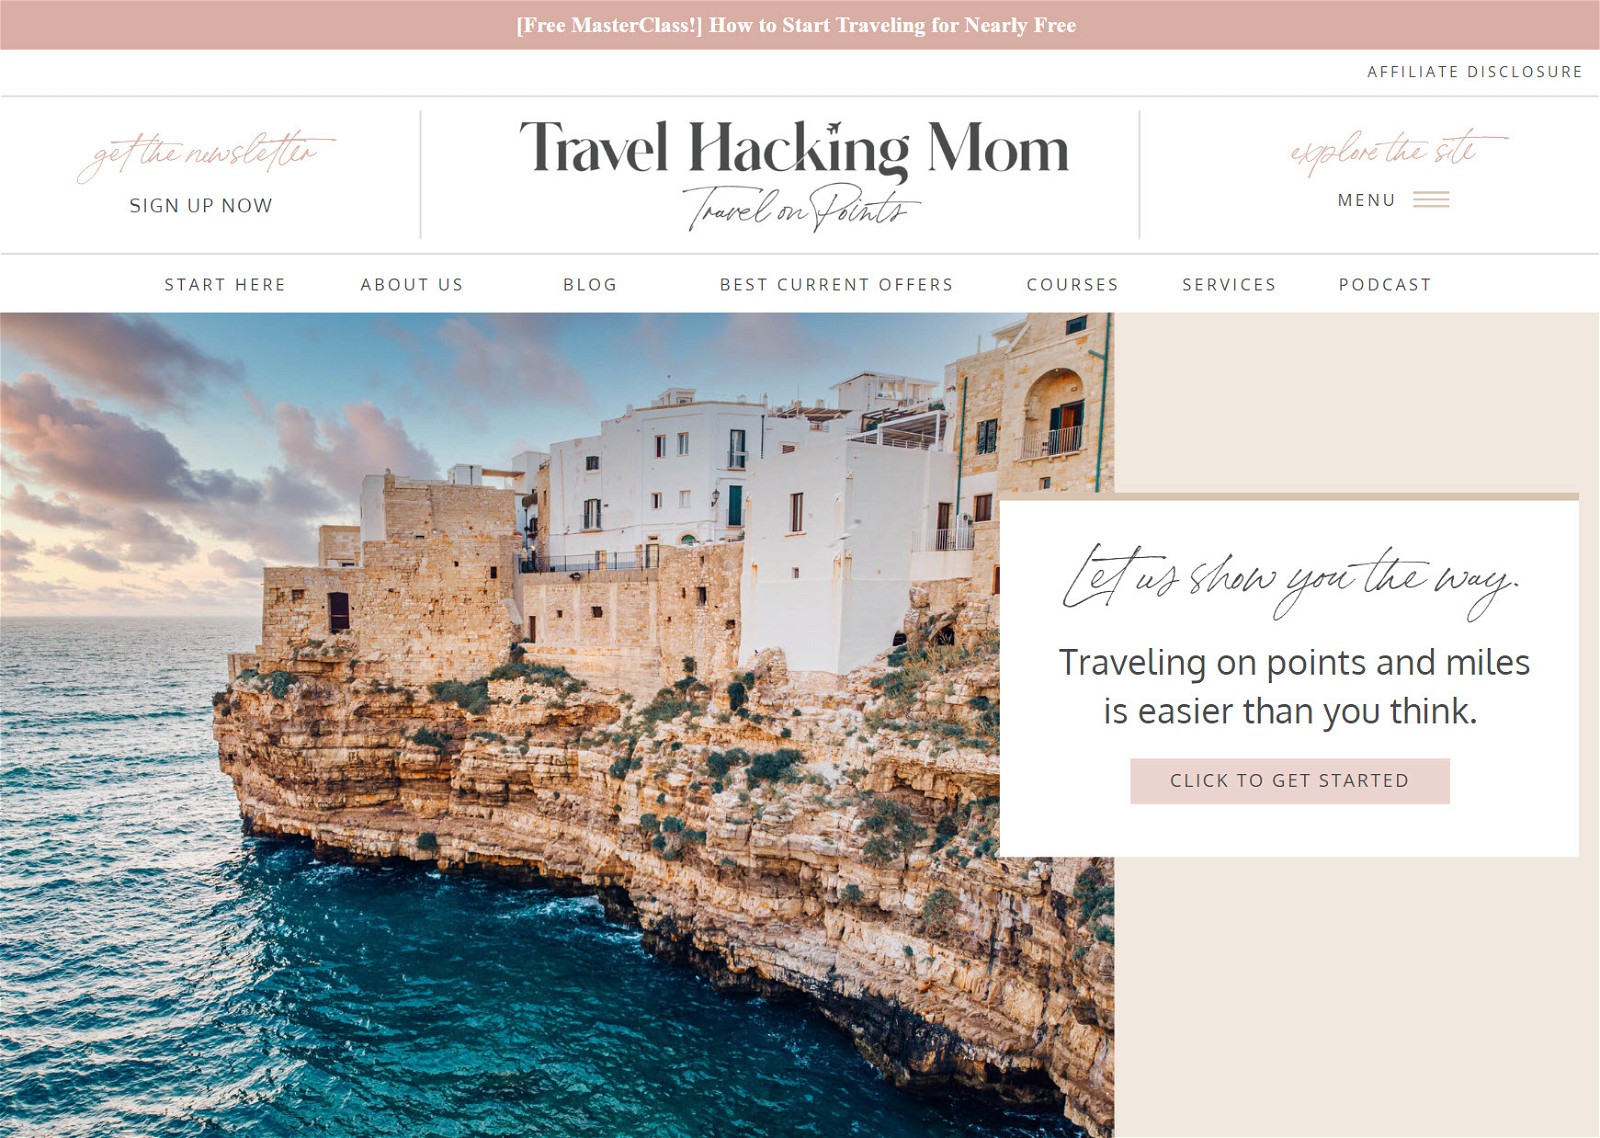Go to the Start Here page
Screen dimensions: 1600x1138
pyautogui.click(x=225, y=285)
